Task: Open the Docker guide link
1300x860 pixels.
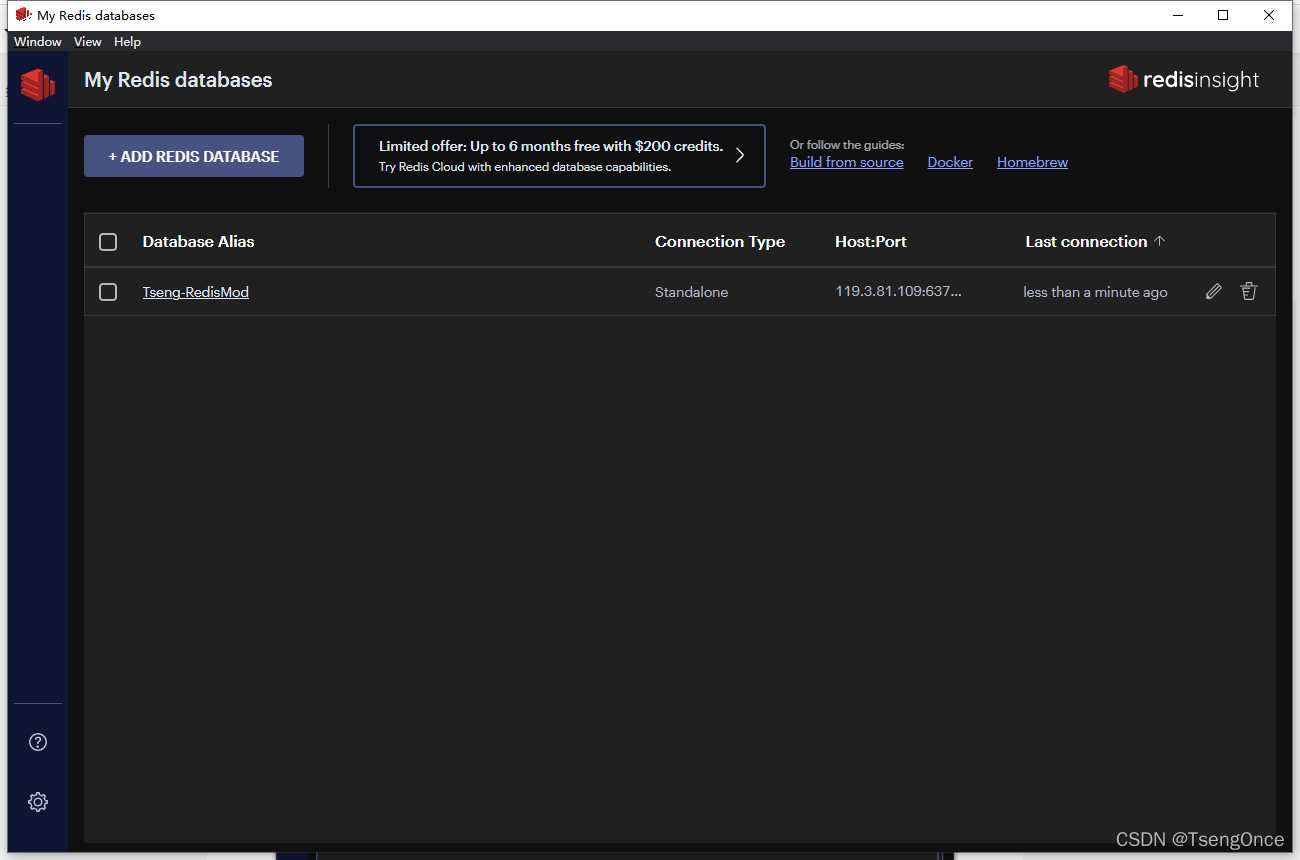Action: coord(949,161)
